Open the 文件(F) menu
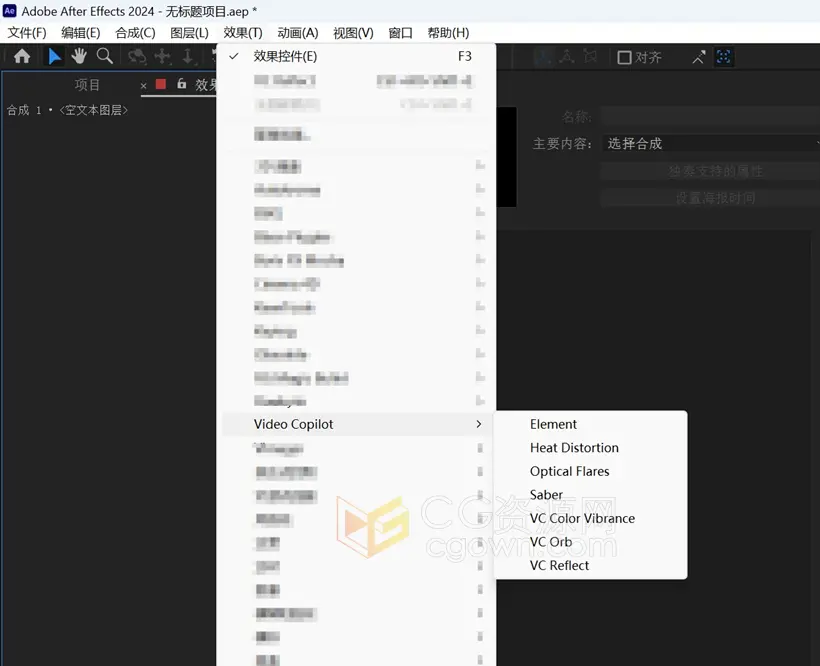Image resolution: width=820 pixels, height=666 pixels. click(x=27, y=33)
